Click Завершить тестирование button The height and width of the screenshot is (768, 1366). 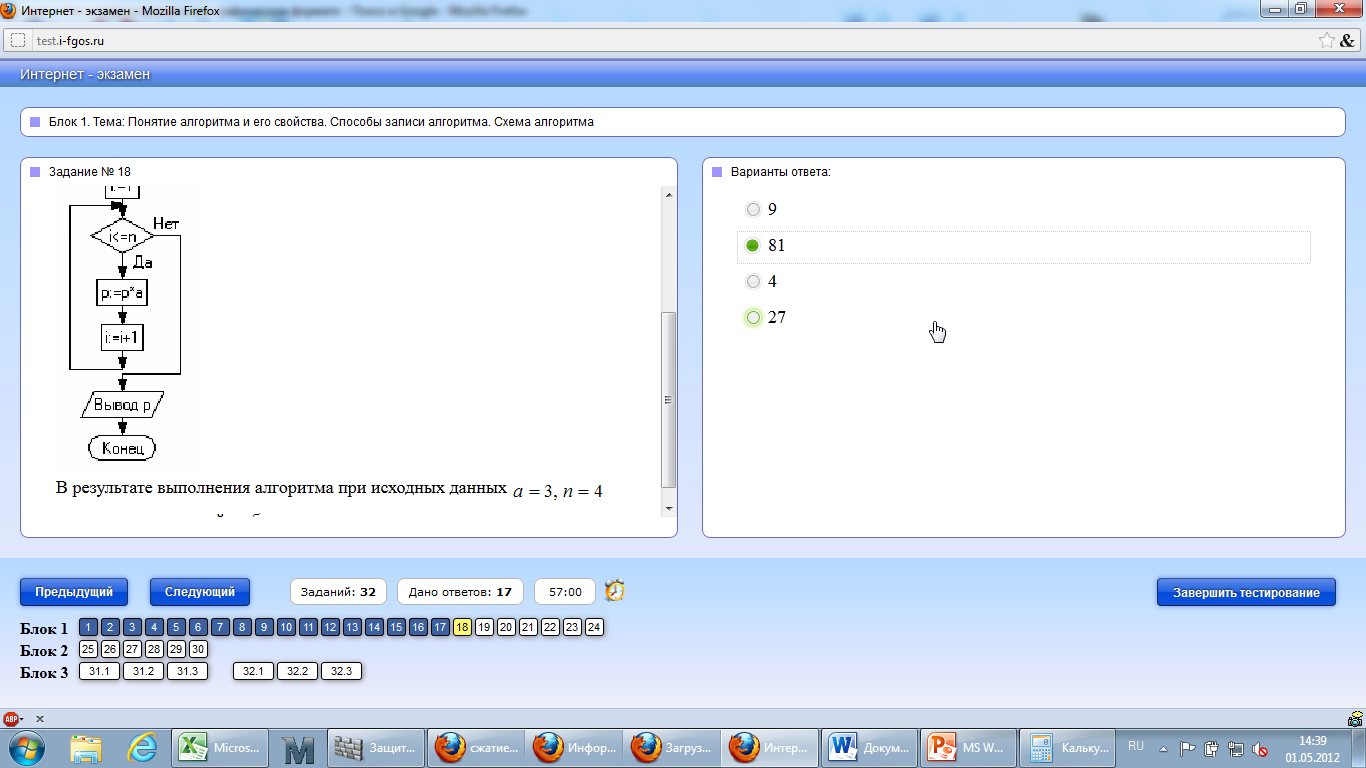tap(1246, 592)
